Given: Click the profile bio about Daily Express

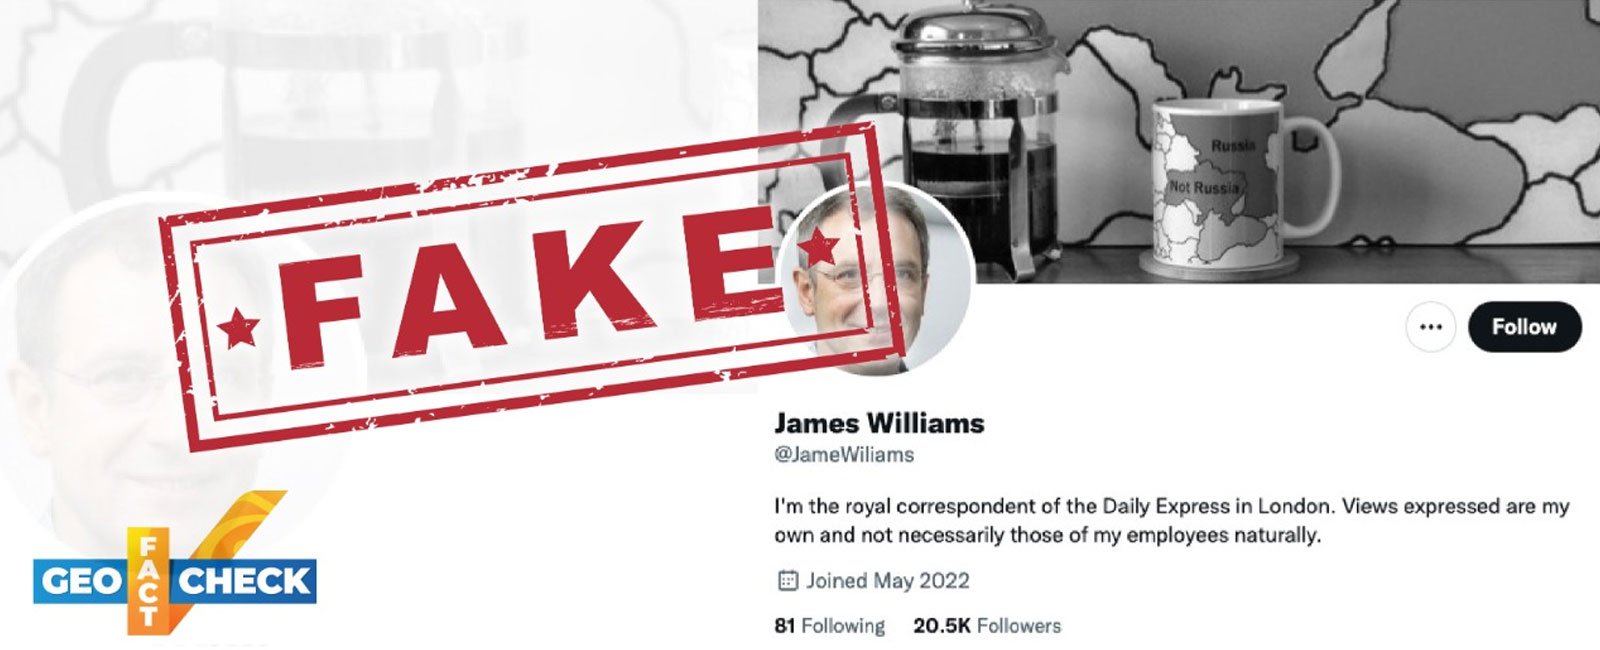Looking at the screenshot, I should pyautogui.click(x=1172, y=520).
